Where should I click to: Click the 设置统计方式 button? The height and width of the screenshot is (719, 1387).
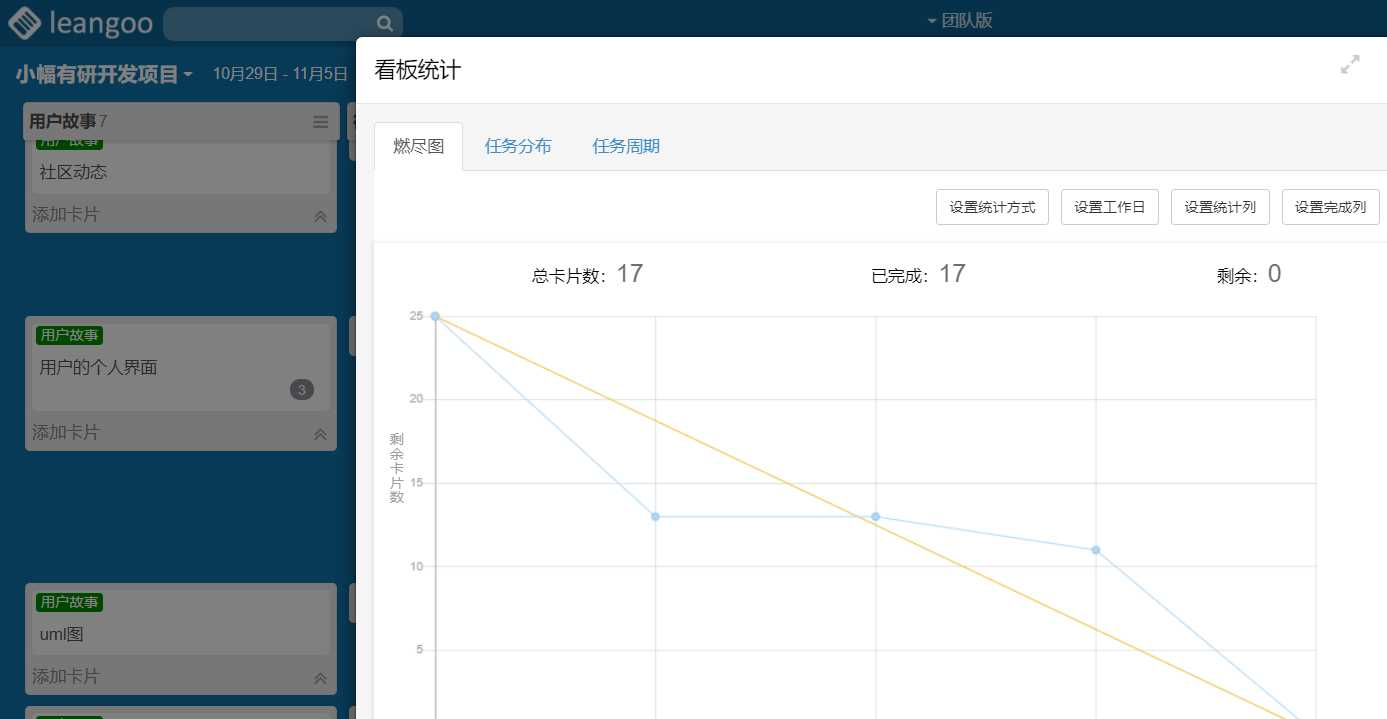tap(991, 206)
